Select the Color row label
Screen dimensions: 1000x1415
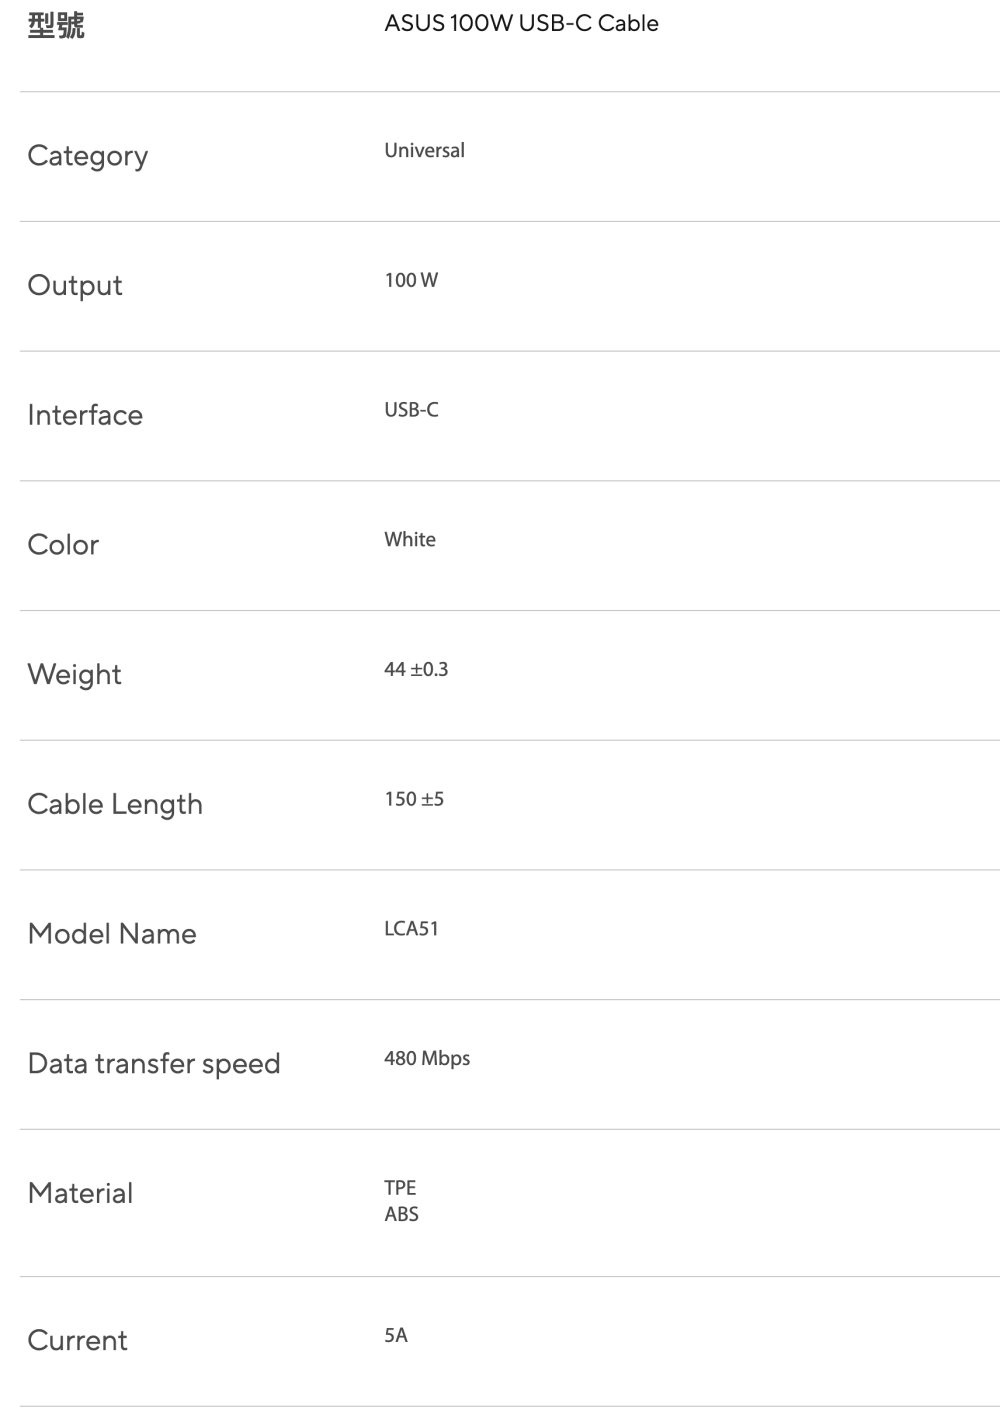tap(63, 545)
